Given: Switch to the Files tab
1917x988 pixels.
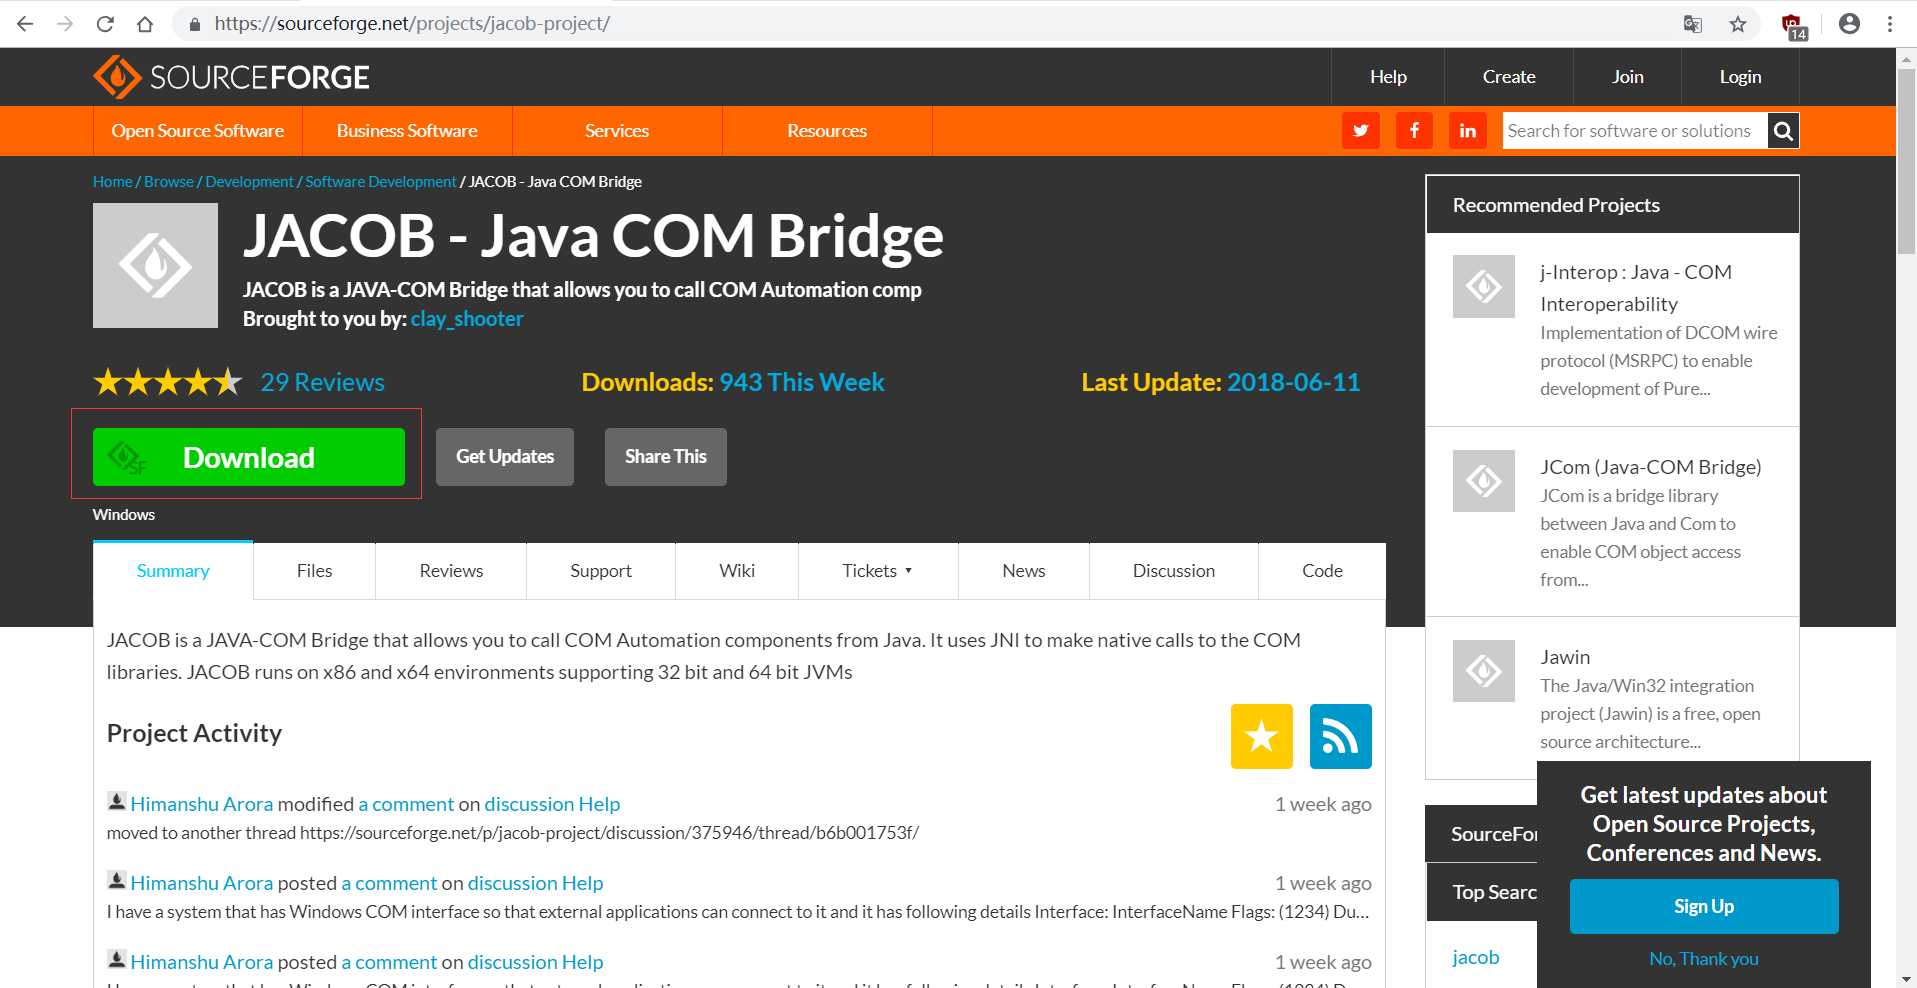Looking at the screenshot, I should tap(314, 571).
